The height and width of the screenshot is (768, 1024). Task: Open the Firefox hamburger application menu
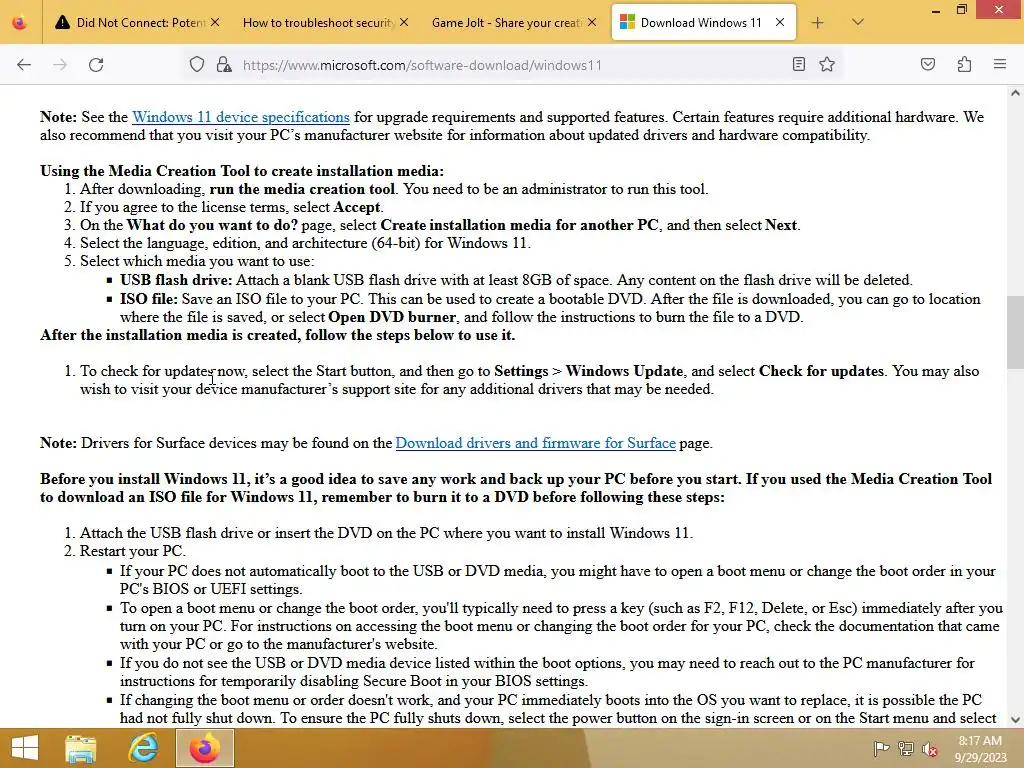[x=1000, y=64]
